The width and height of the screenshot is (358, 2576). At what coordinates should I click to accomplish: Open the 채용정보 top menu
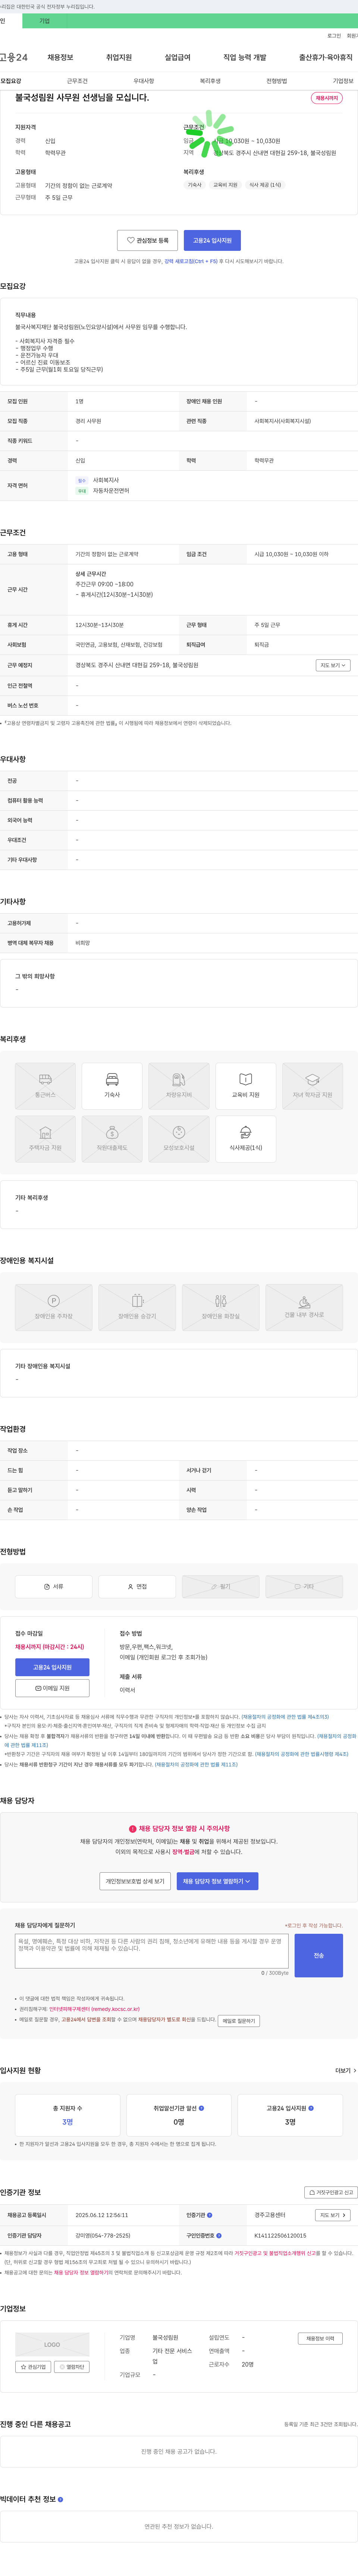click(x=60, y=58)
